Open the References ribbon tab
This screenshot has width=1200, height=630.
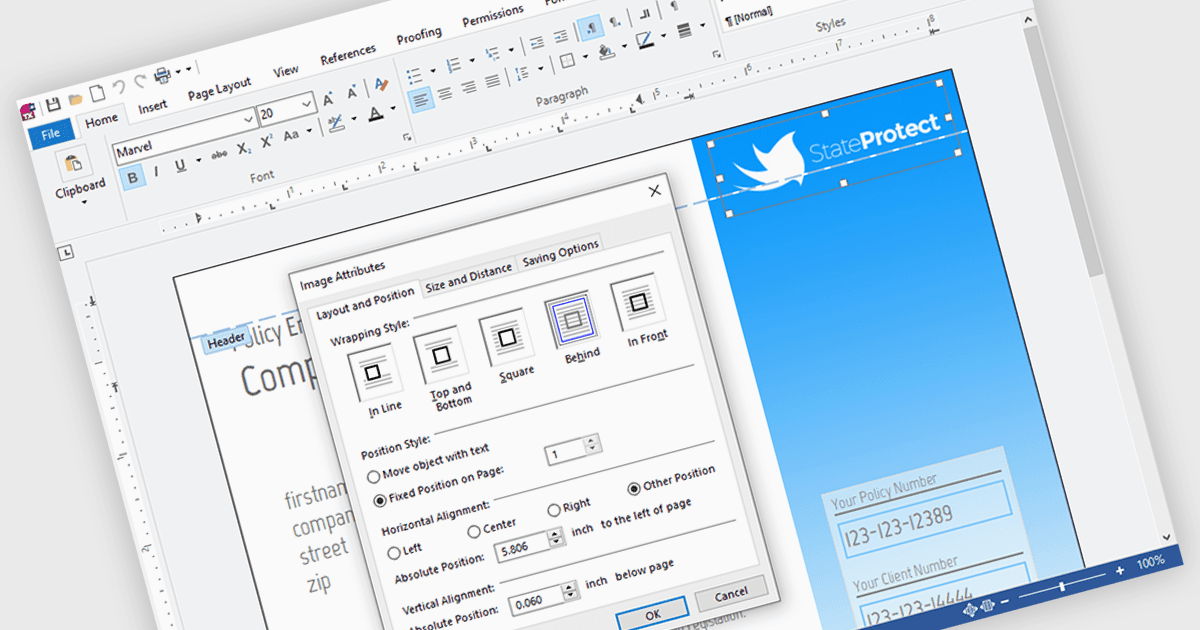coord(348,55)
